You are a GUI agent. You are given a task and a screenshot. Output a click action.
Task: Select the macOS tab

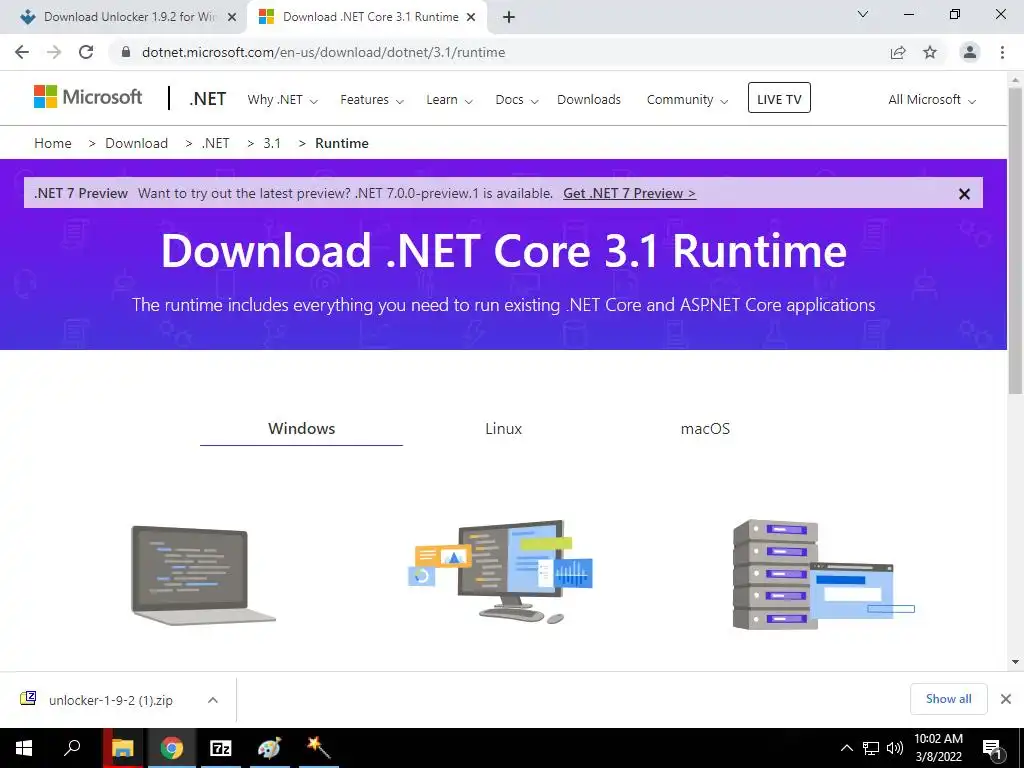point(705,429)
